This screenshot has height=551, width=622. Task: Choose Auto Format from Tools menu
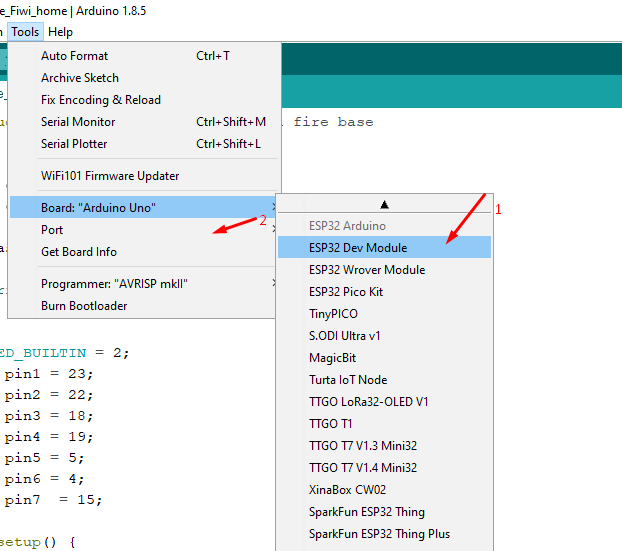pyautogui.click(x=144, y=56)
